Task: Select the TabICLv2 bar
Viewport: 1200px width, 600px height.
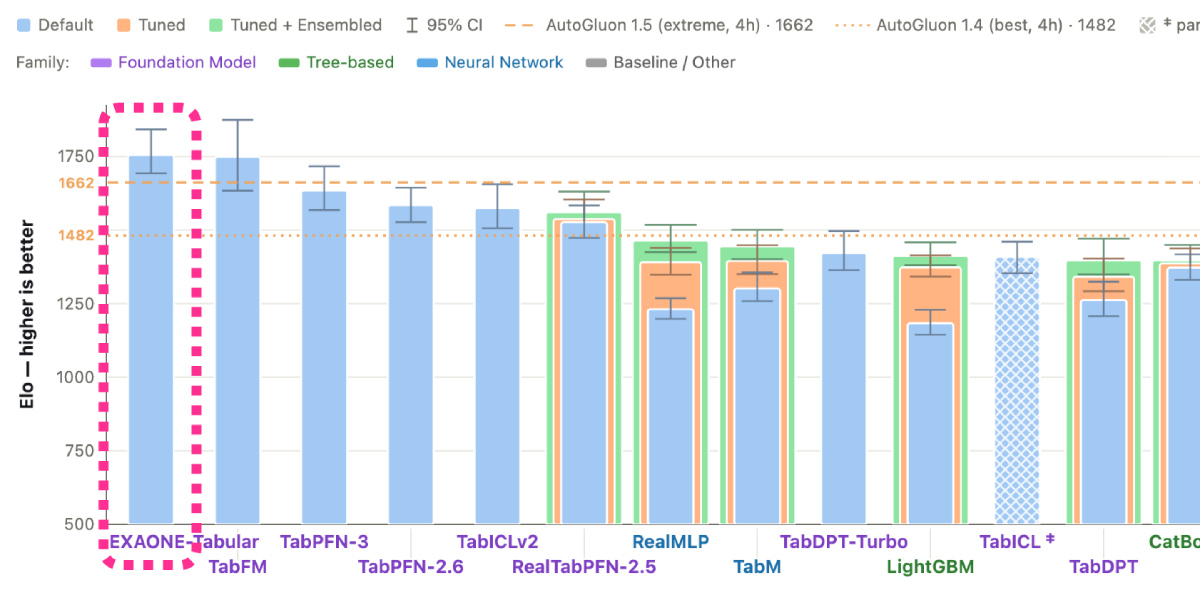Action: click(497, 366)
